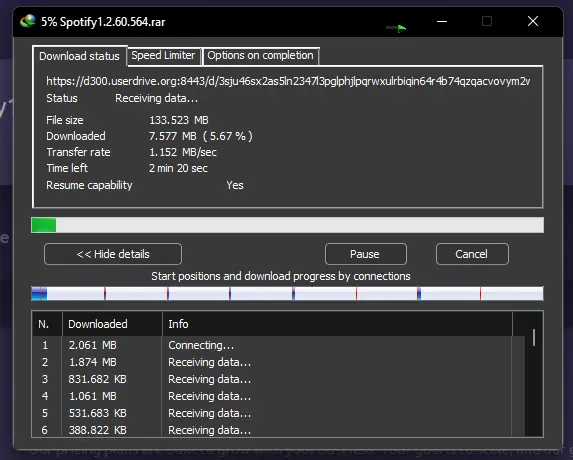Image resolution: width=573 pixels, height=460 pixels.
Task: Select connection row with 1.874 MB
Action: point(278,362)
